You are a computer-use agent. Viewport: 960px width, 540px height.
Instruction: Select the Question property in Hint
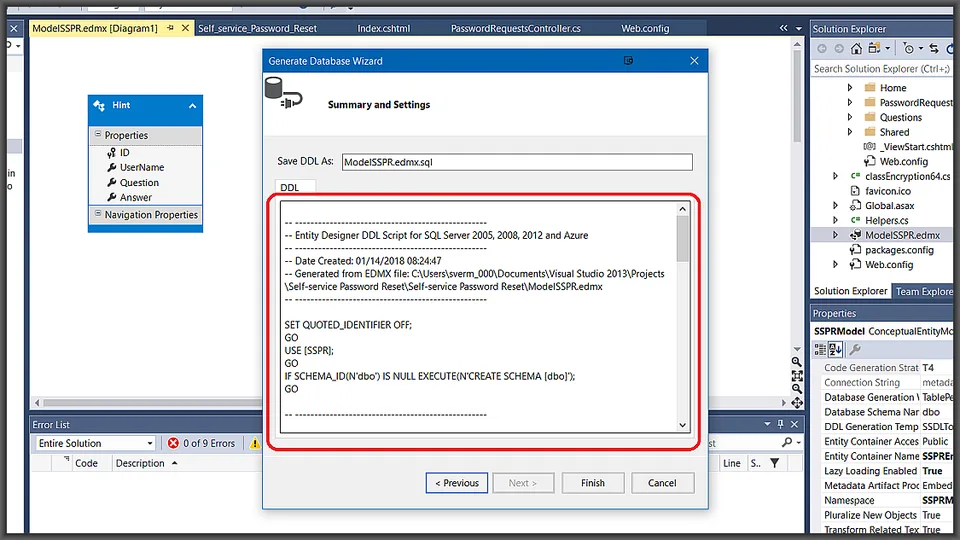(139, 182)
